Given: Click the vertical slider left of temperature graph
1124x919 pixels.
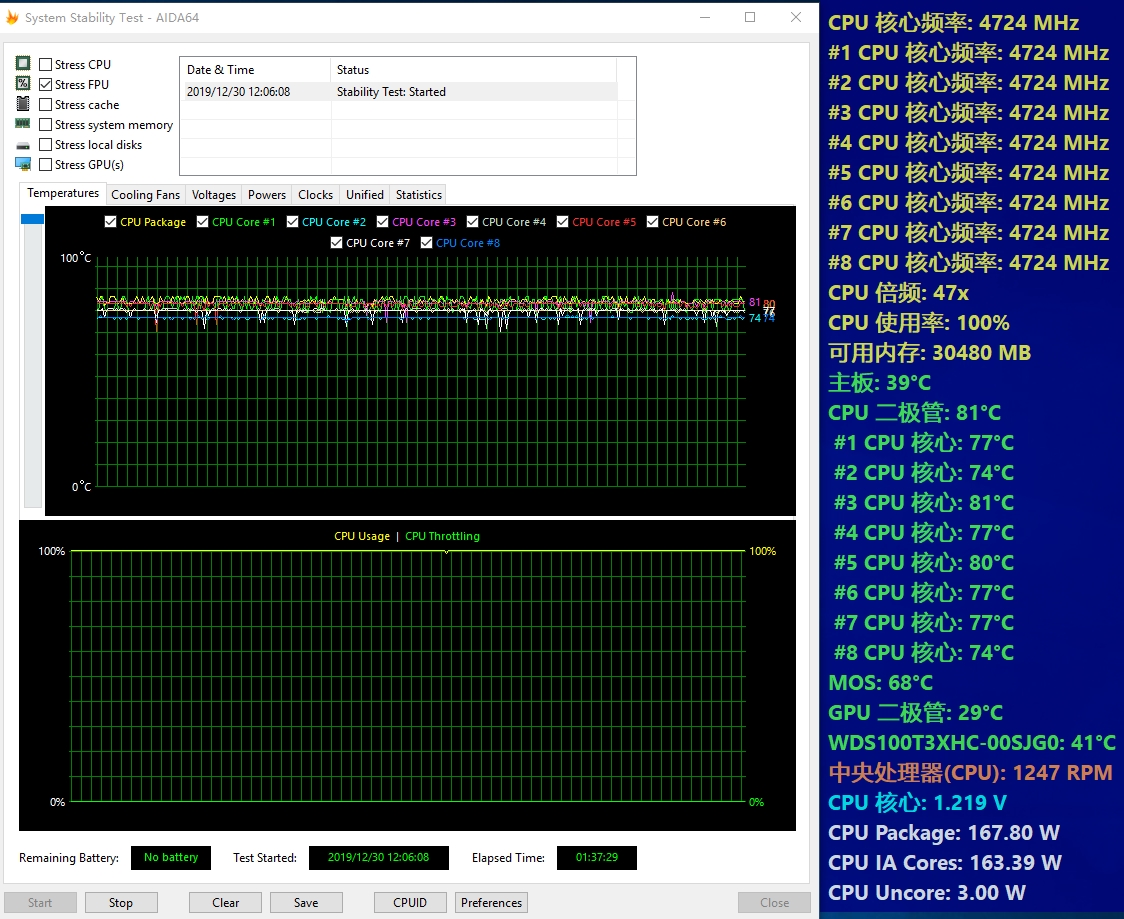Looking at the screenshot, I should (x=32, y=218).
